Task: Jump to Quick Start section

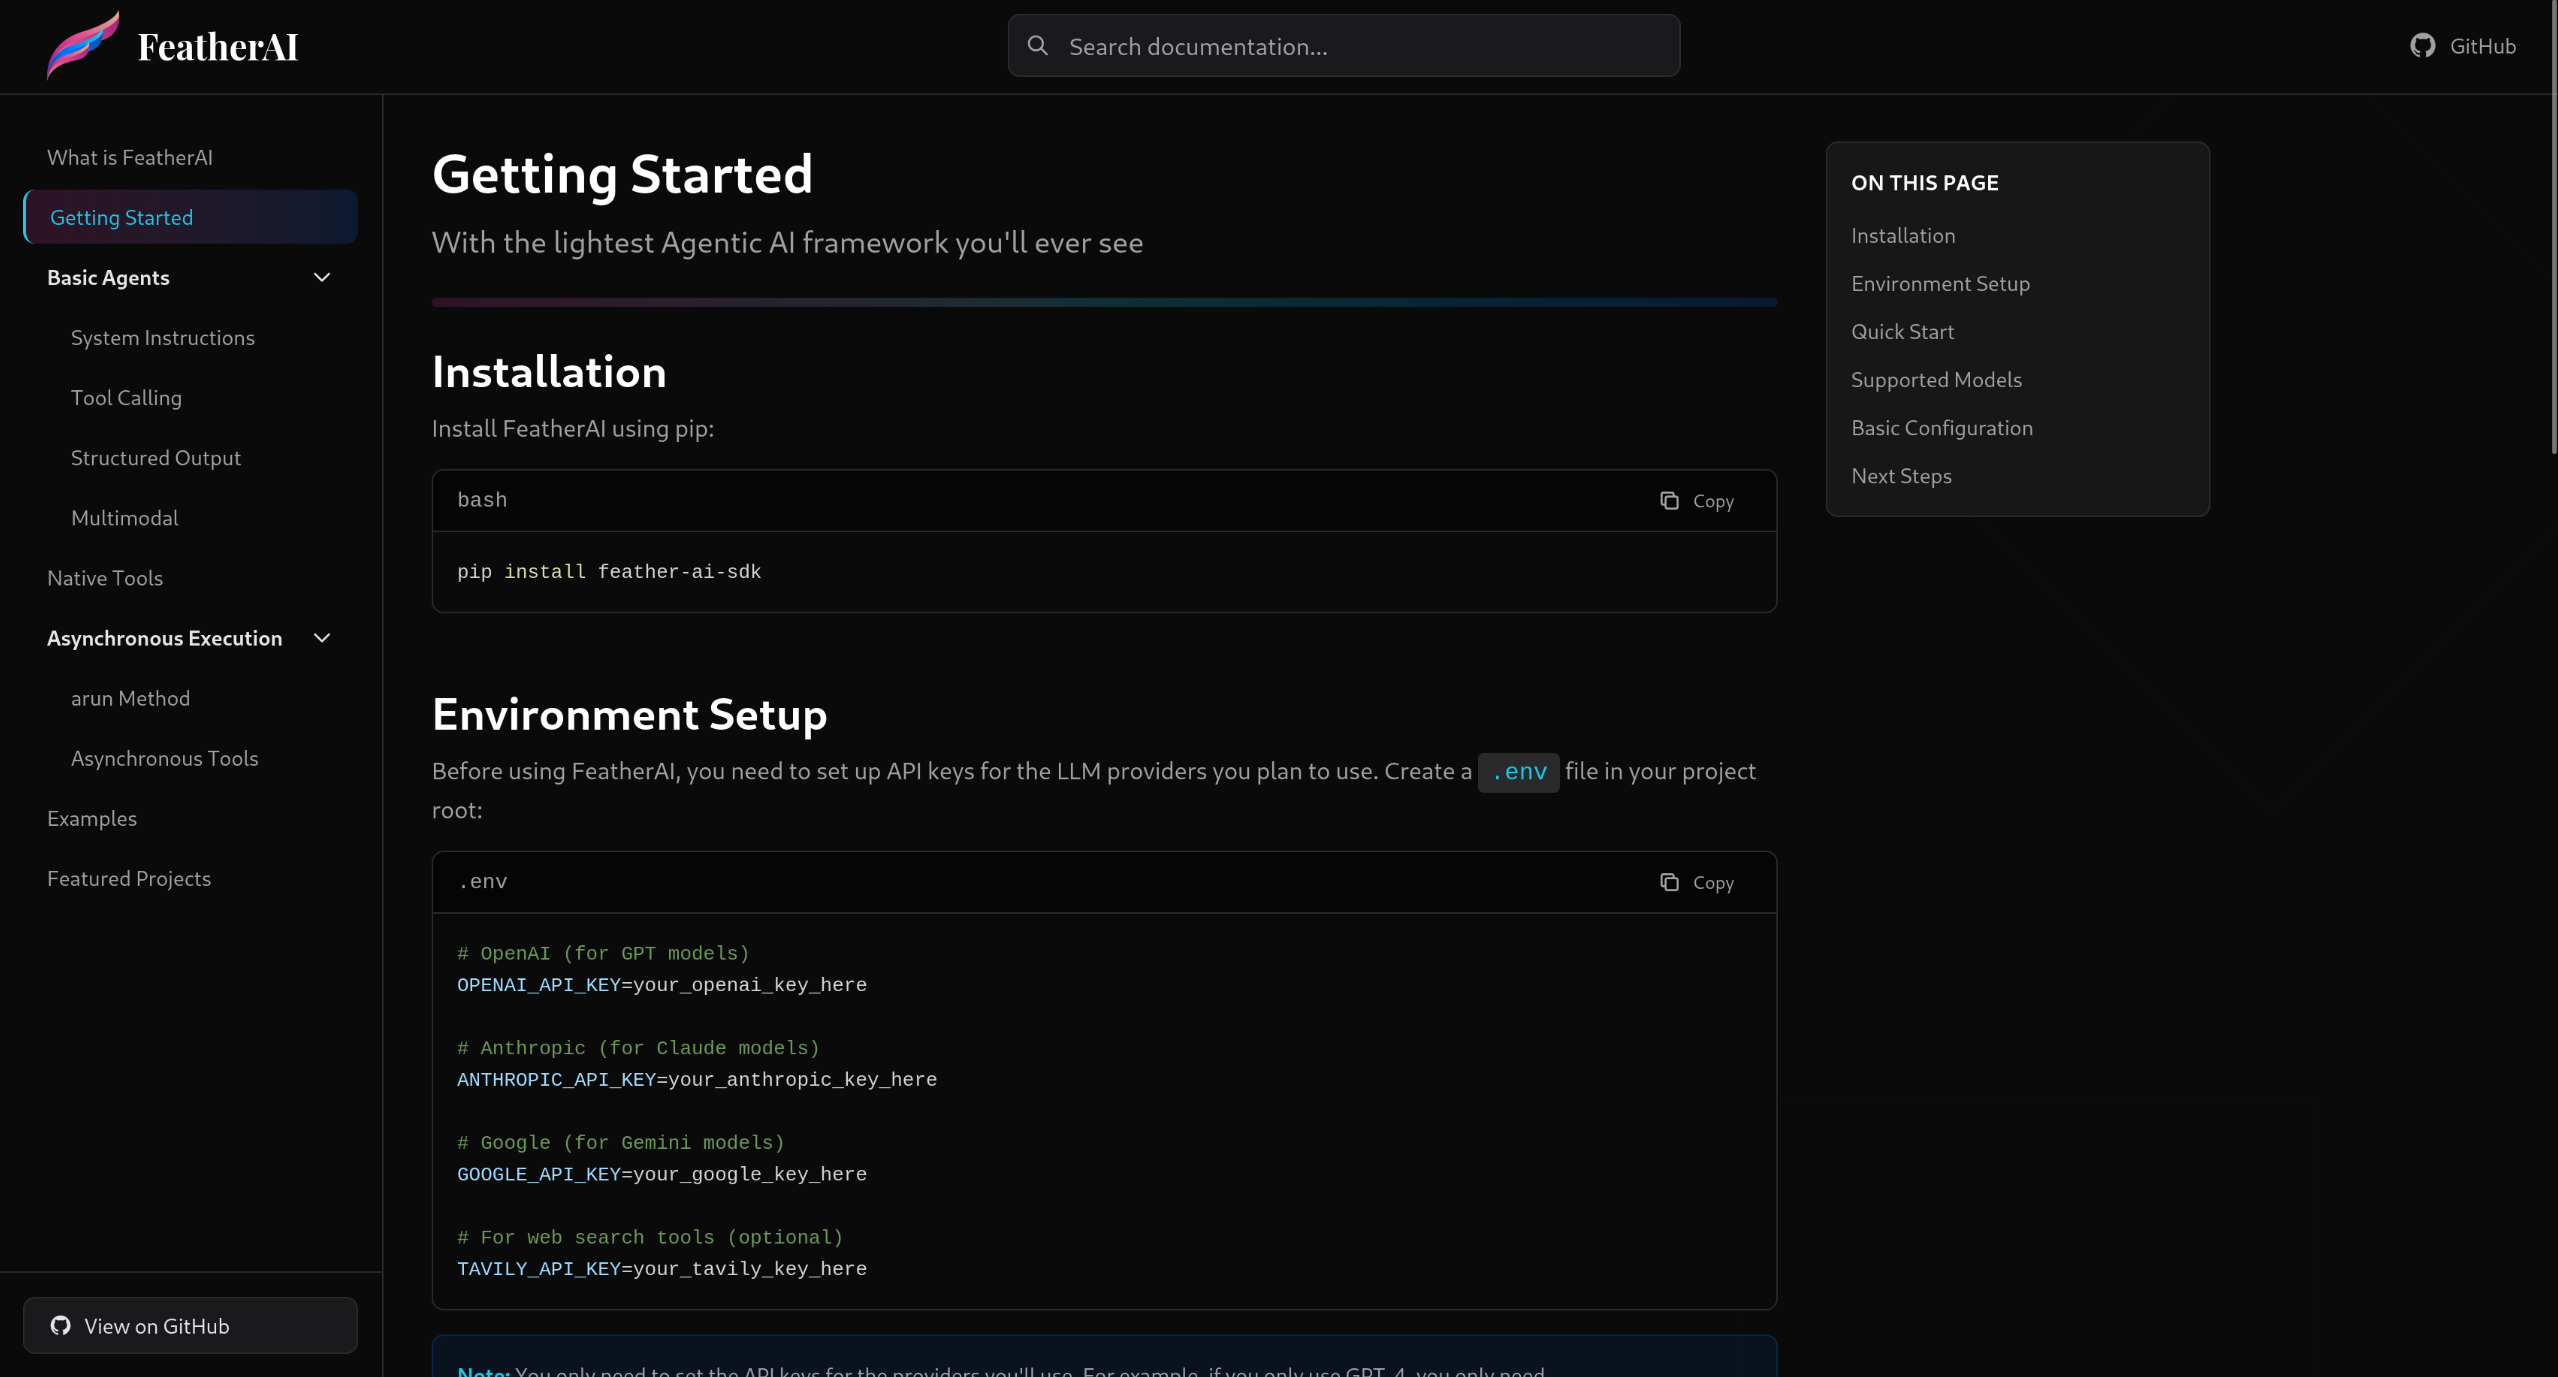Action: click(x=1901, y=332)
